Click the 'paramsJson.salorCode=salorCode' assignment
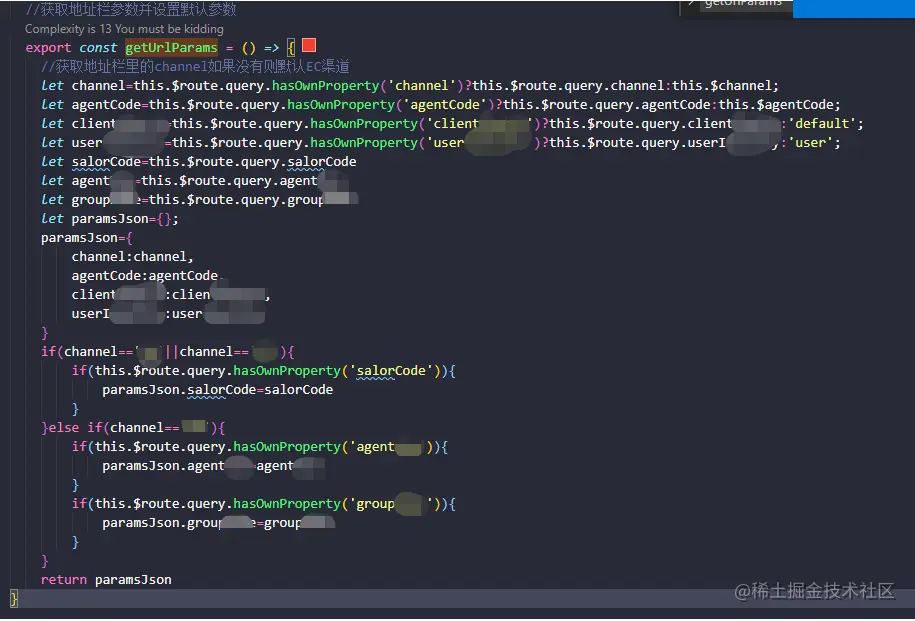The image size is (915, 621). (218, 389)
